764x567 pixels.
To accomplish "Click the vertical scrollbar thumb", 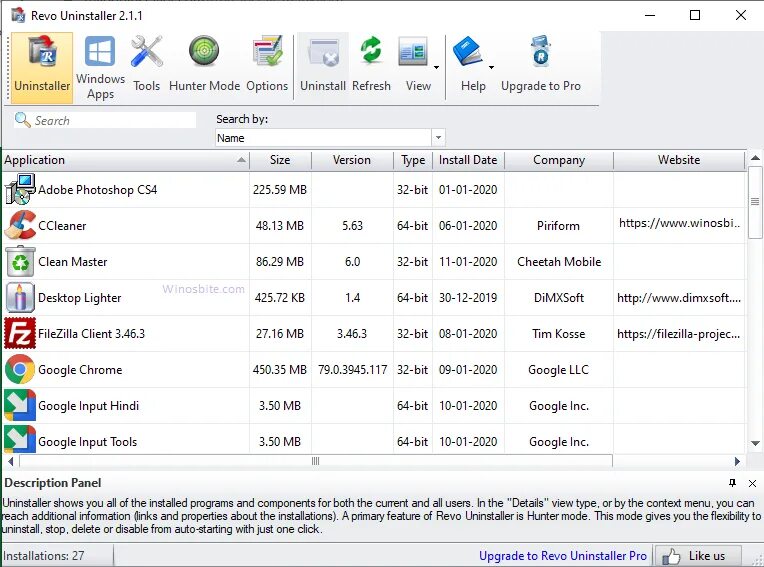I will 755,202.
